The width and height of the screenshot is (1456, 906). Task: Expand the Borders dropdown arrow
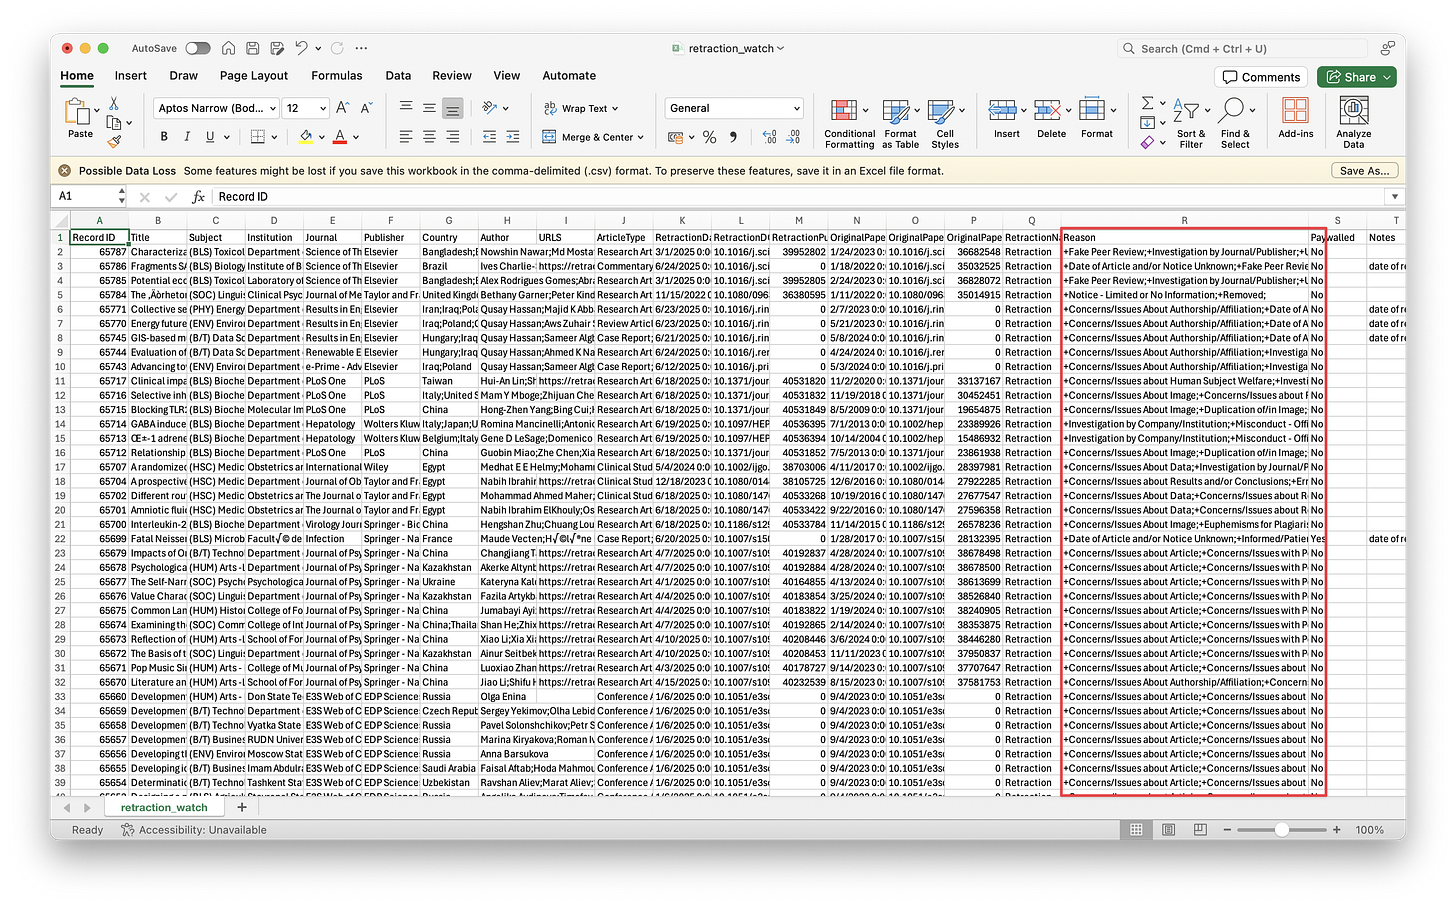(276, 137)
